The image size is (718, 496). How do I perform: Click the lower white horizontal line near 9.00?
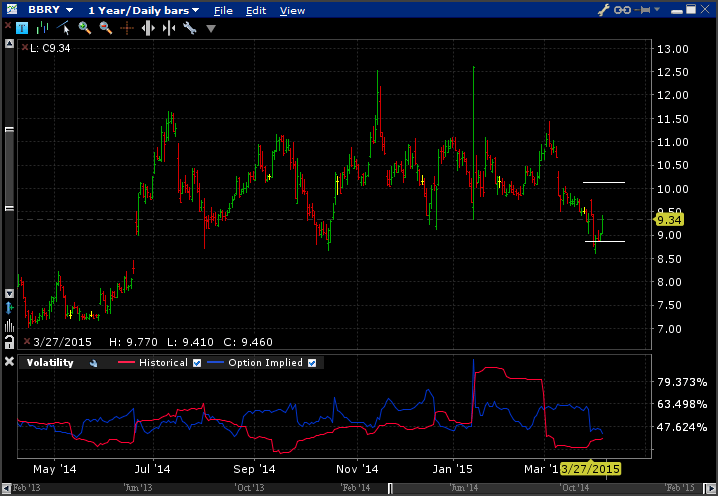pyautogui.click(x=605, y=241)
